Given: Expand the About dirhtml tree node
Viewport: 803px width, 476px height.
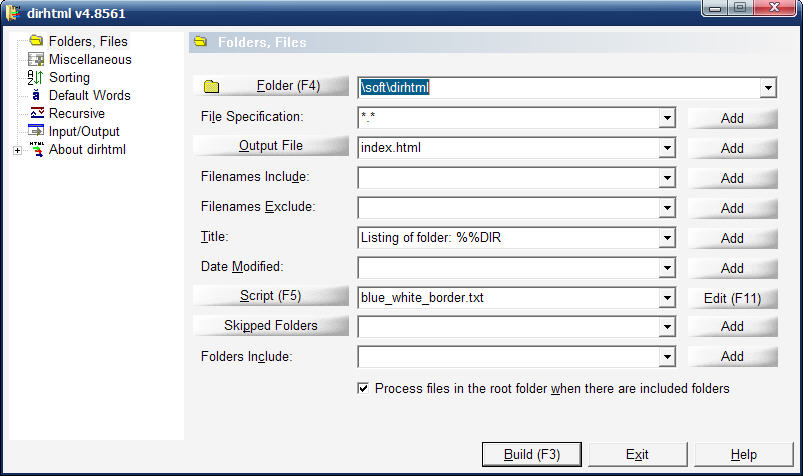Looking at the screenshot, I should click(x=17, y=151).
